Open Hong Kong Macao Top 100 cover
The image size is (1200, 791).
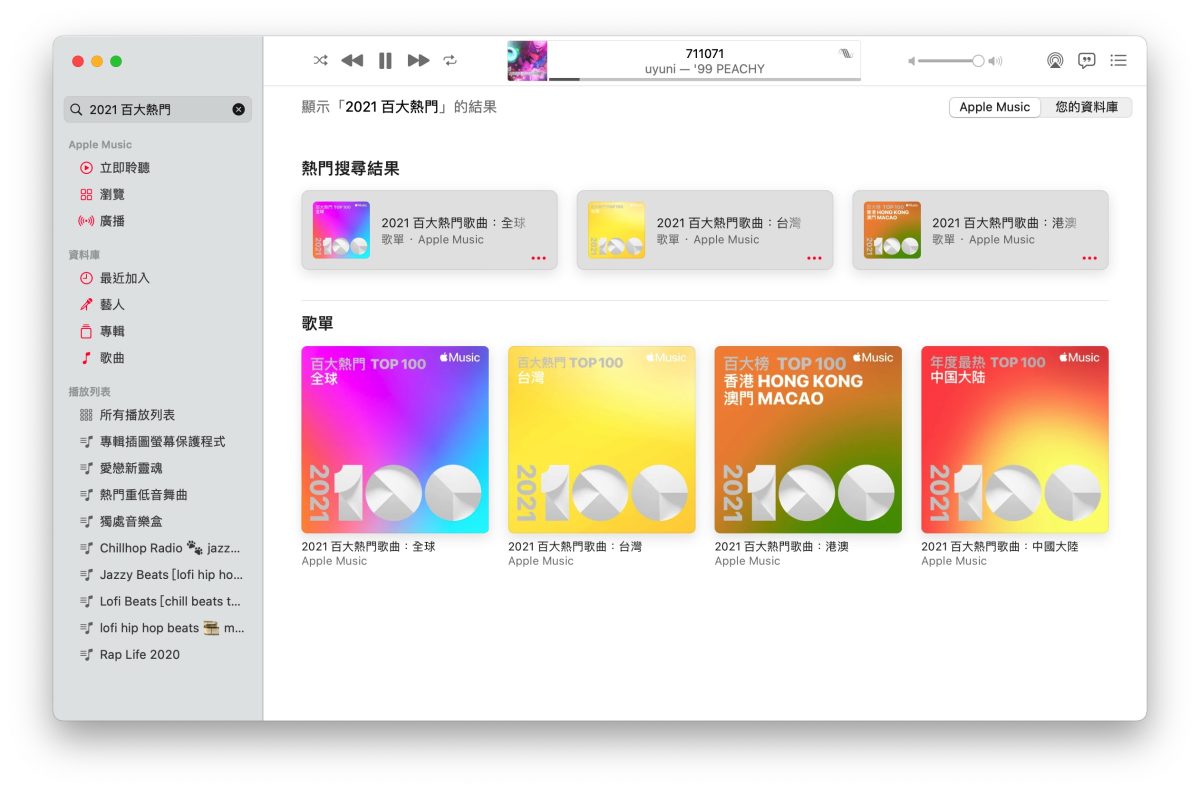[x=808, y=439]
